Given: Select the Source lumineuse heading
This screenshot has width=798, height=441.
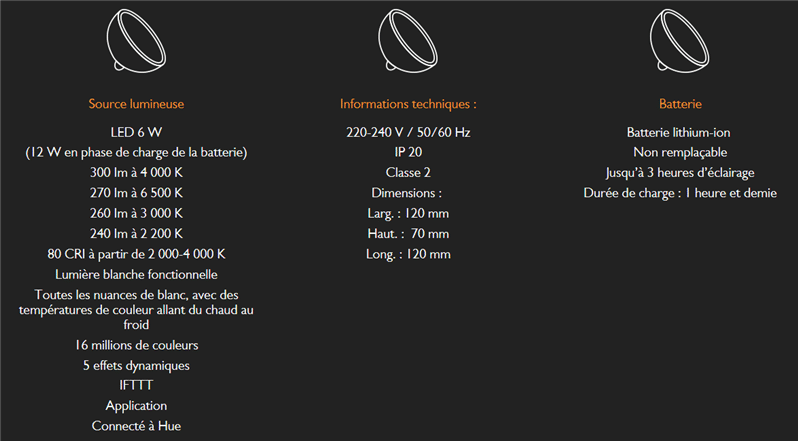Looking at the screenshot, I should tap(136, 104).
